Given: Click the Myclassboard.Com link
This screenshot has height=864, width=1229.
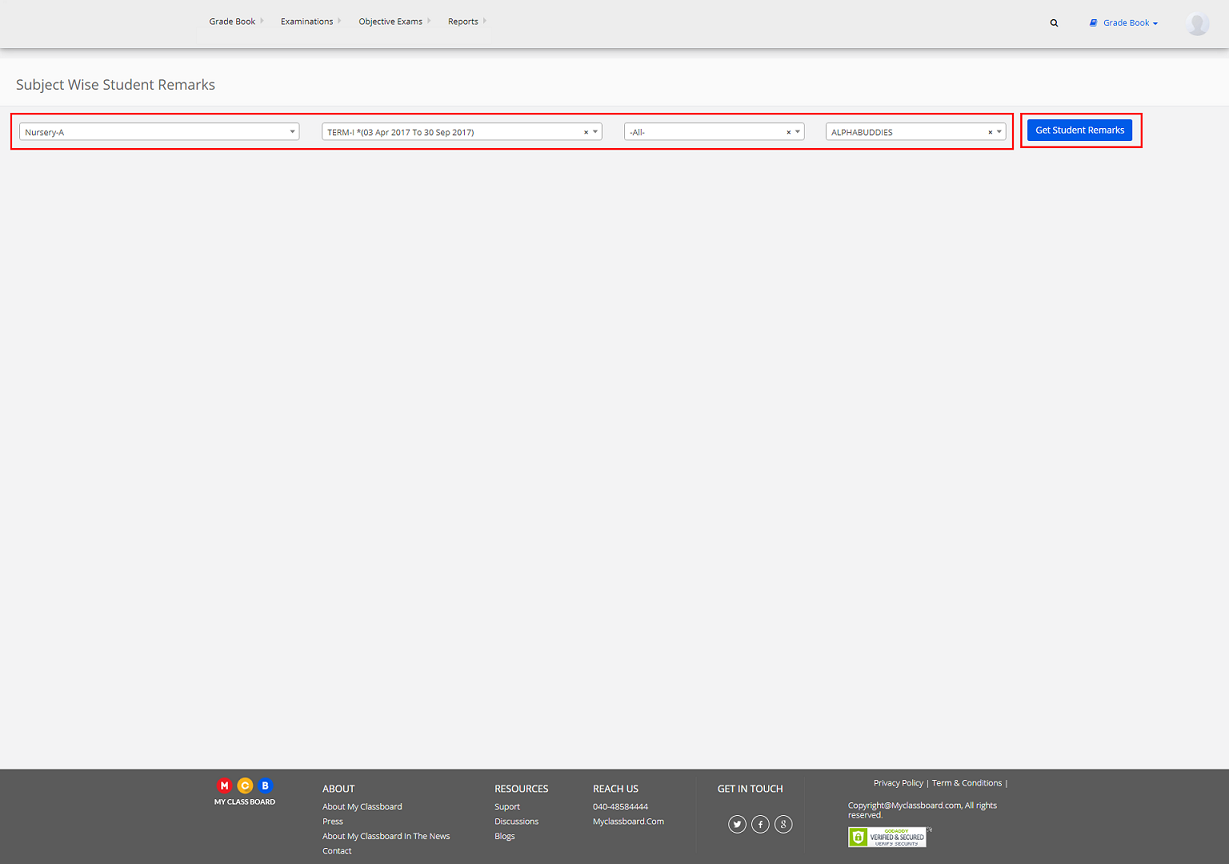Looking at the screenshot, I should click(x=628, y=822).
